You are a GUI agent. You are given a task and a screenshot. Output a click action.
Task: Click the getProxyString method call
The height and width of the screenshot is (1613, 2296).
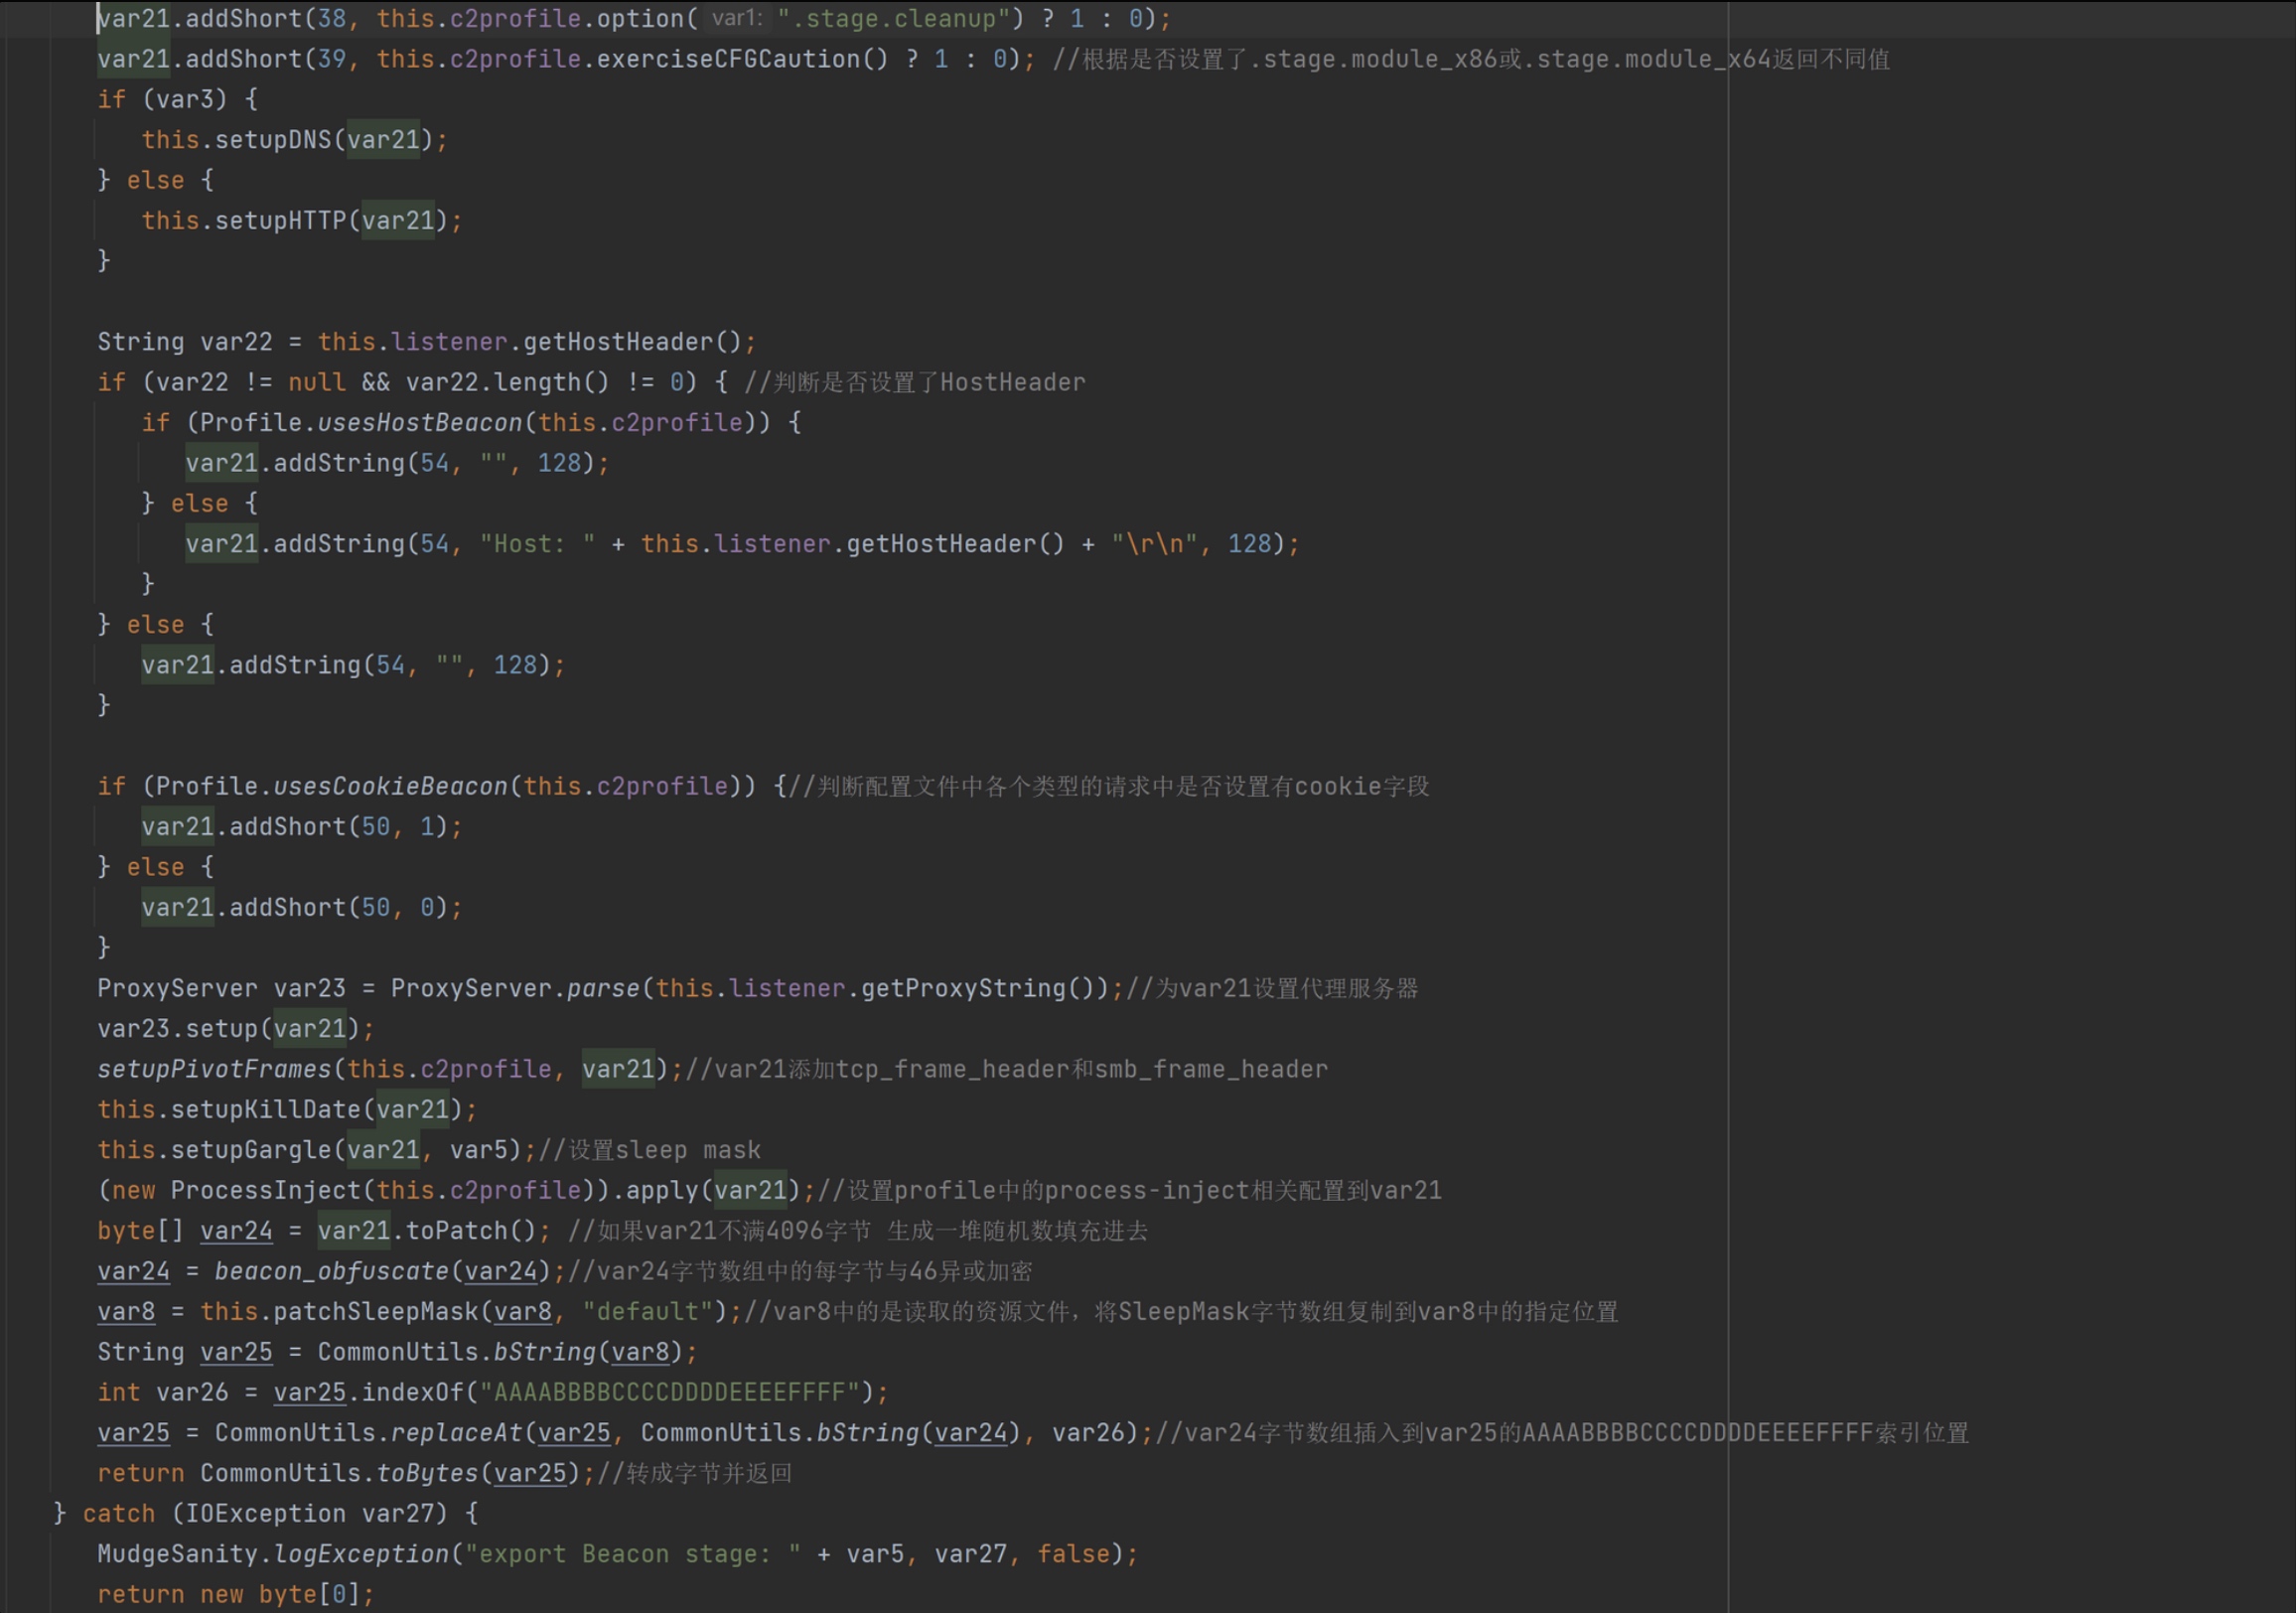coord(963,989)
